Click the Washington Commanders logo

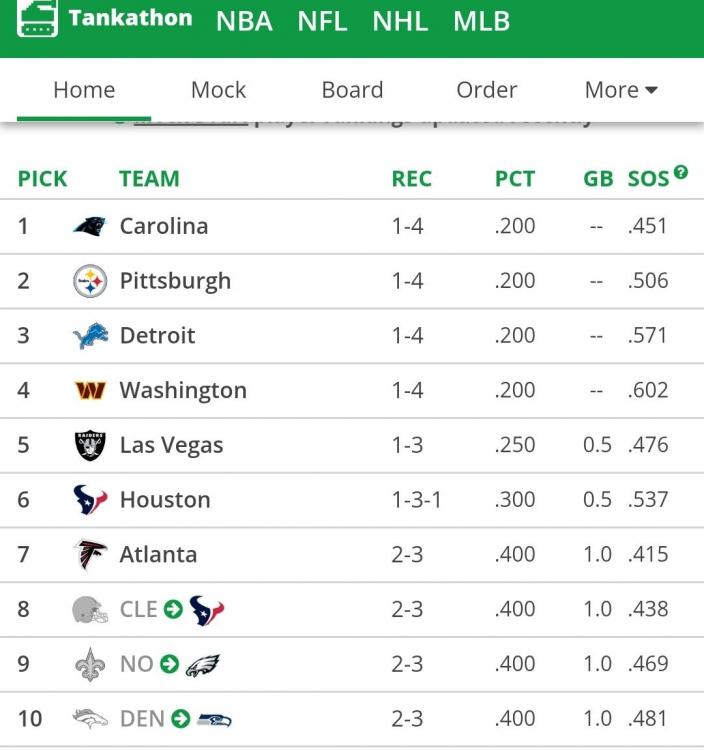point(90,391)
